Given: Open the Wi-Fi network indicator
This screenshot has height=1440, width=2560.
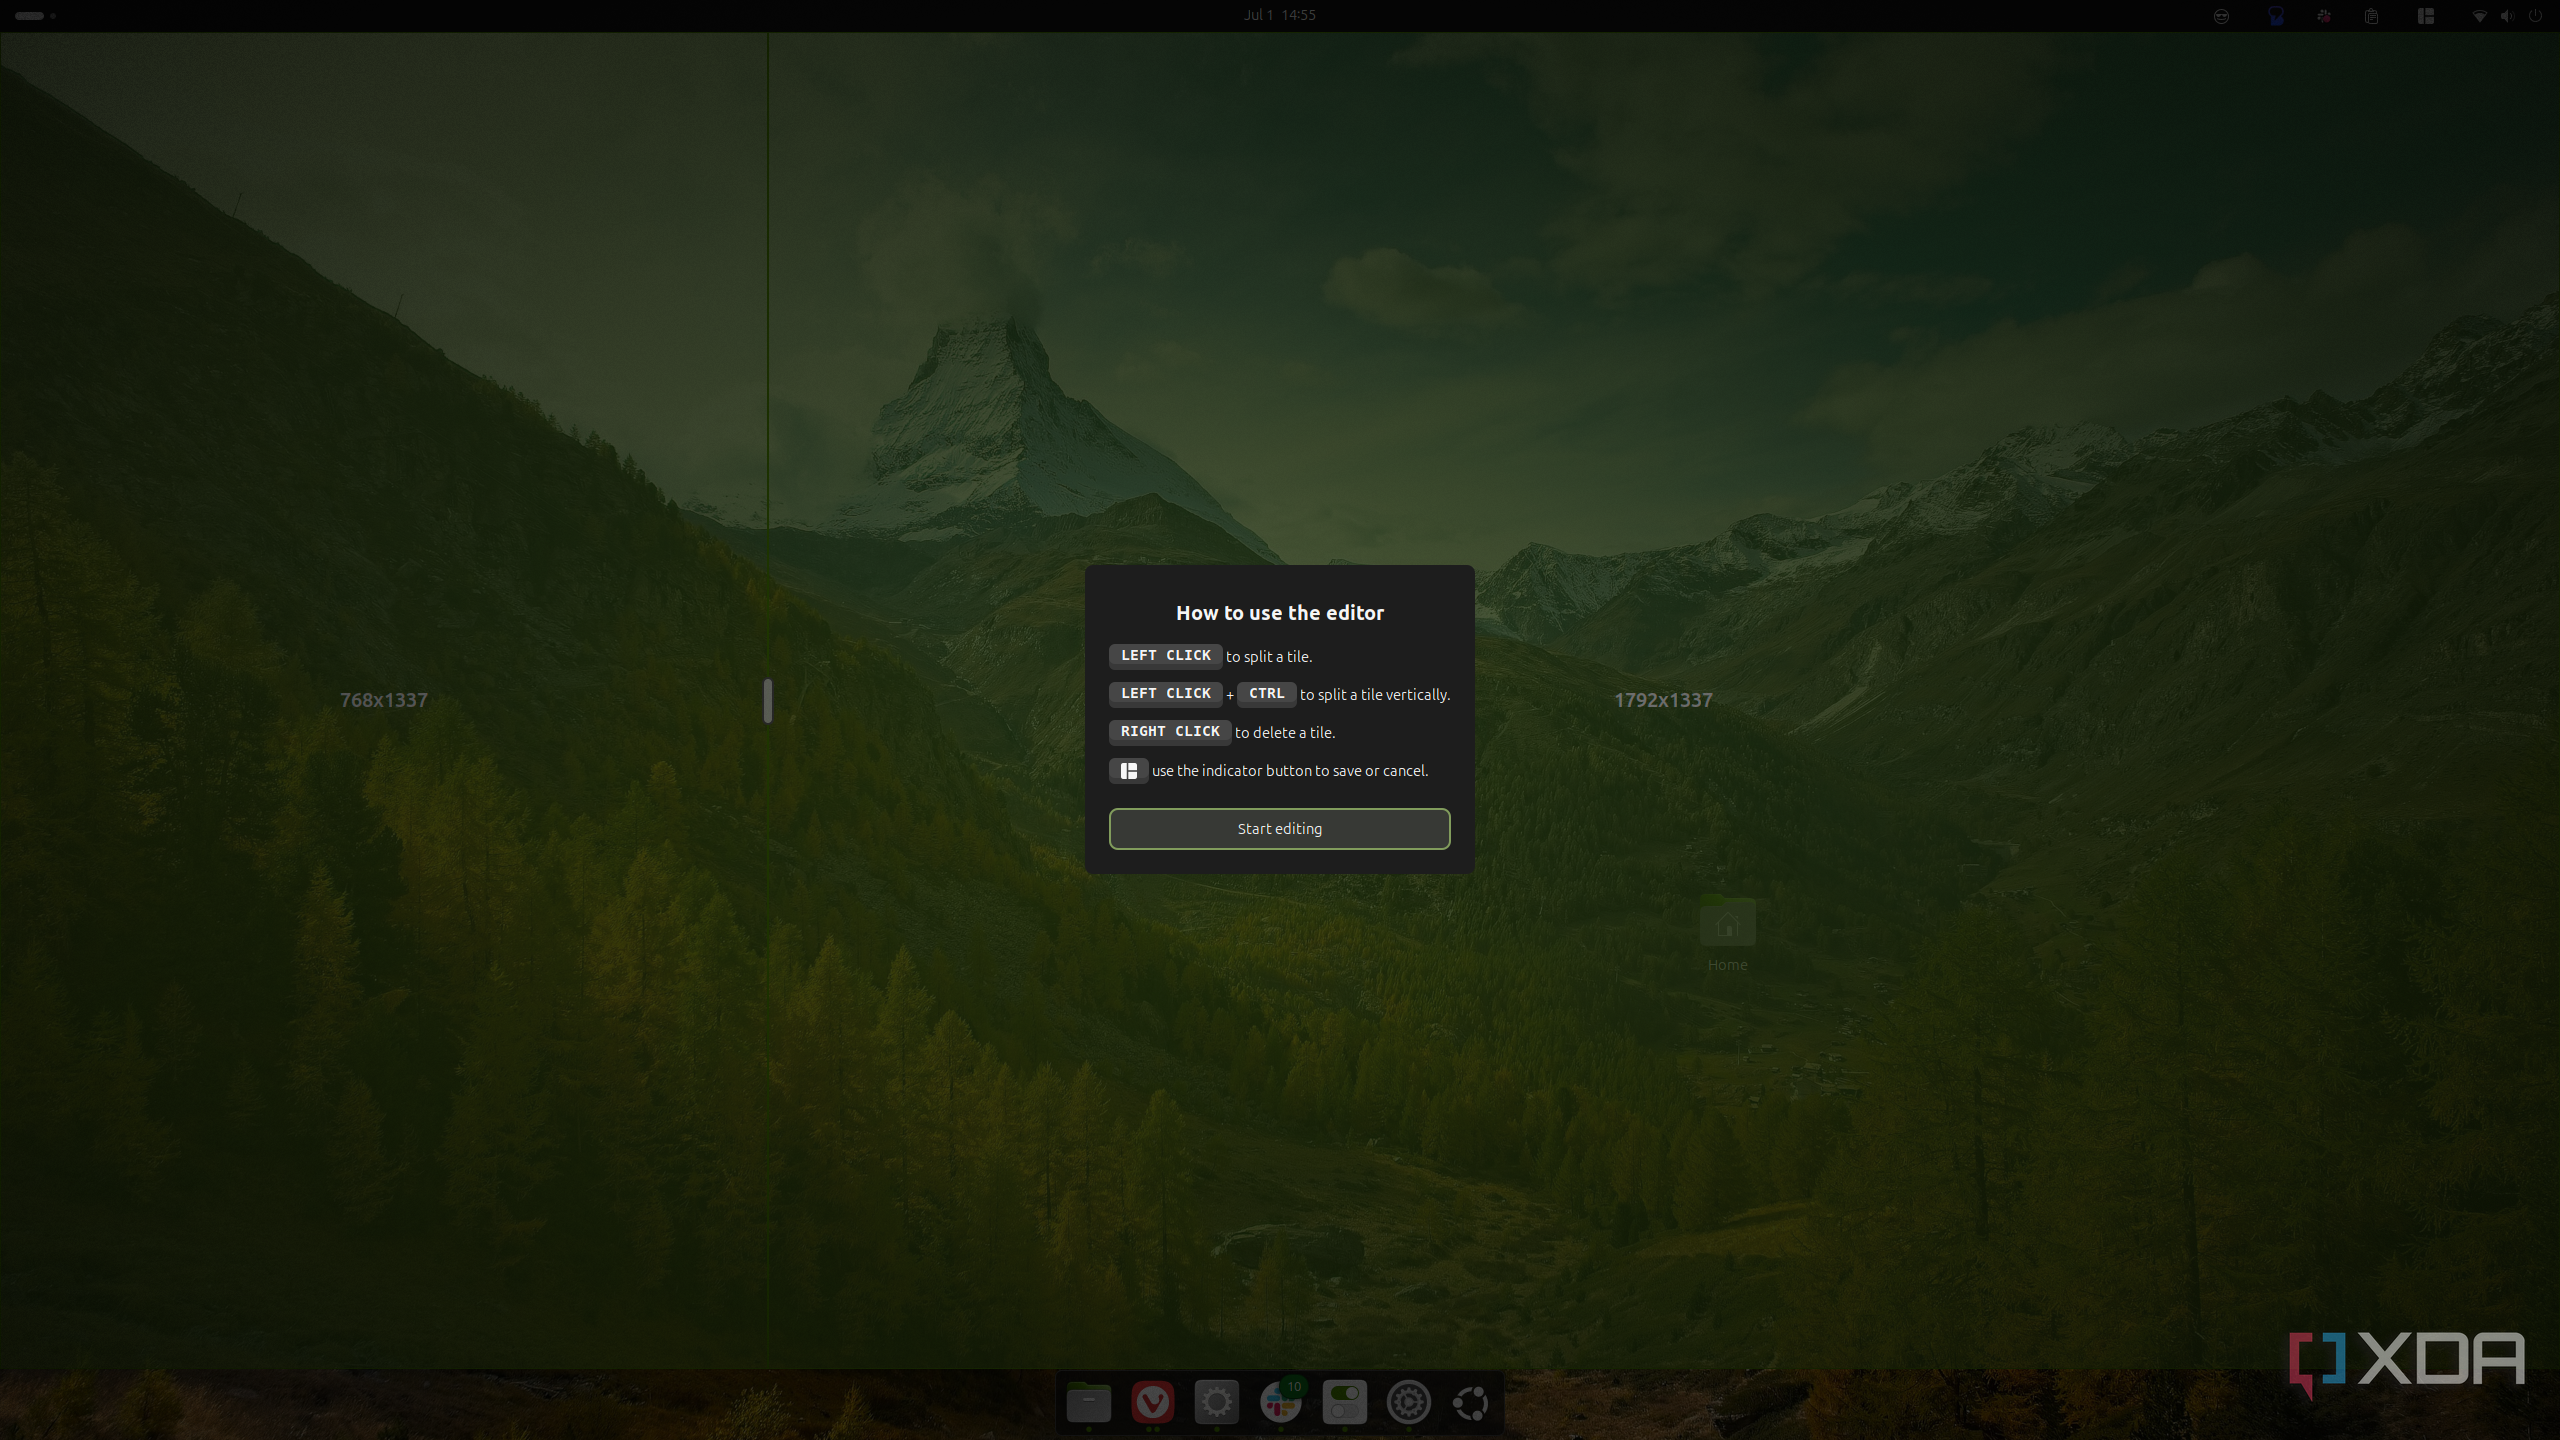Looking at the screenshot, I should [2480, 16].
